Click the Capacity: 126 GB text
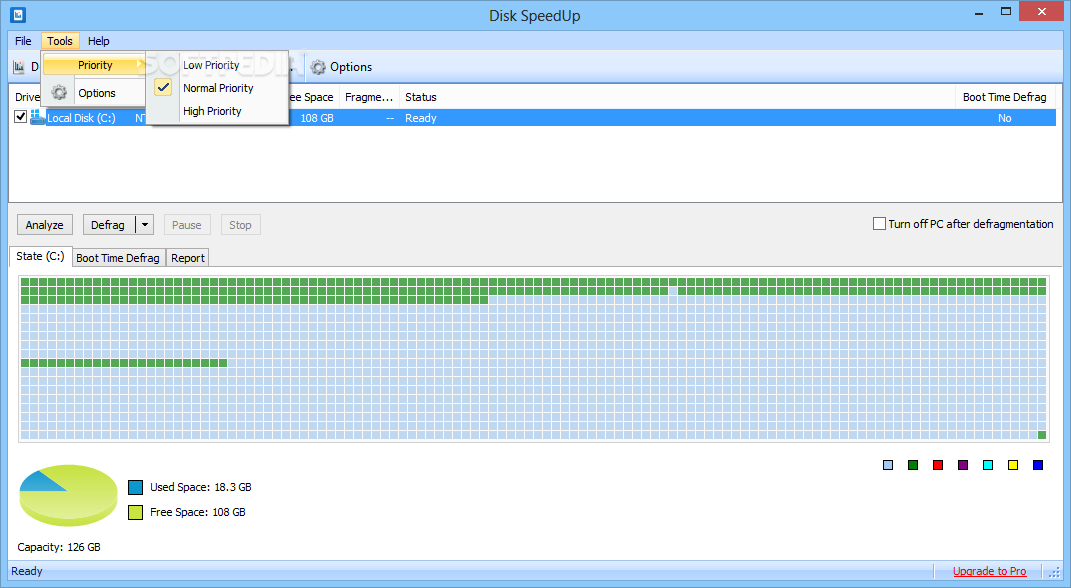1071x588 pixels. 59,547
